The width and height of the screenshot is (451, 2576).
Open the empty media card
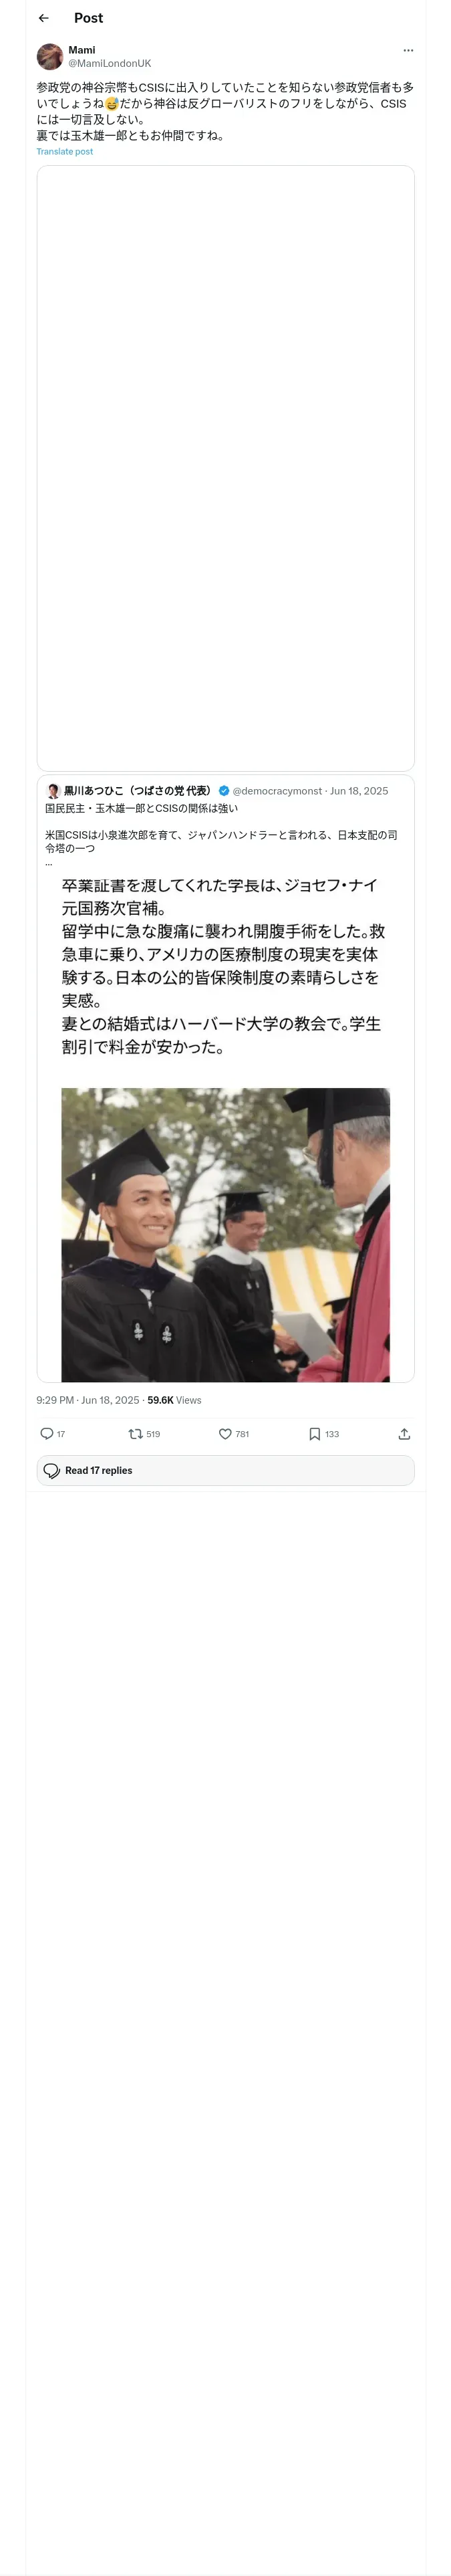pyautogui.click(x=225, y=468)
